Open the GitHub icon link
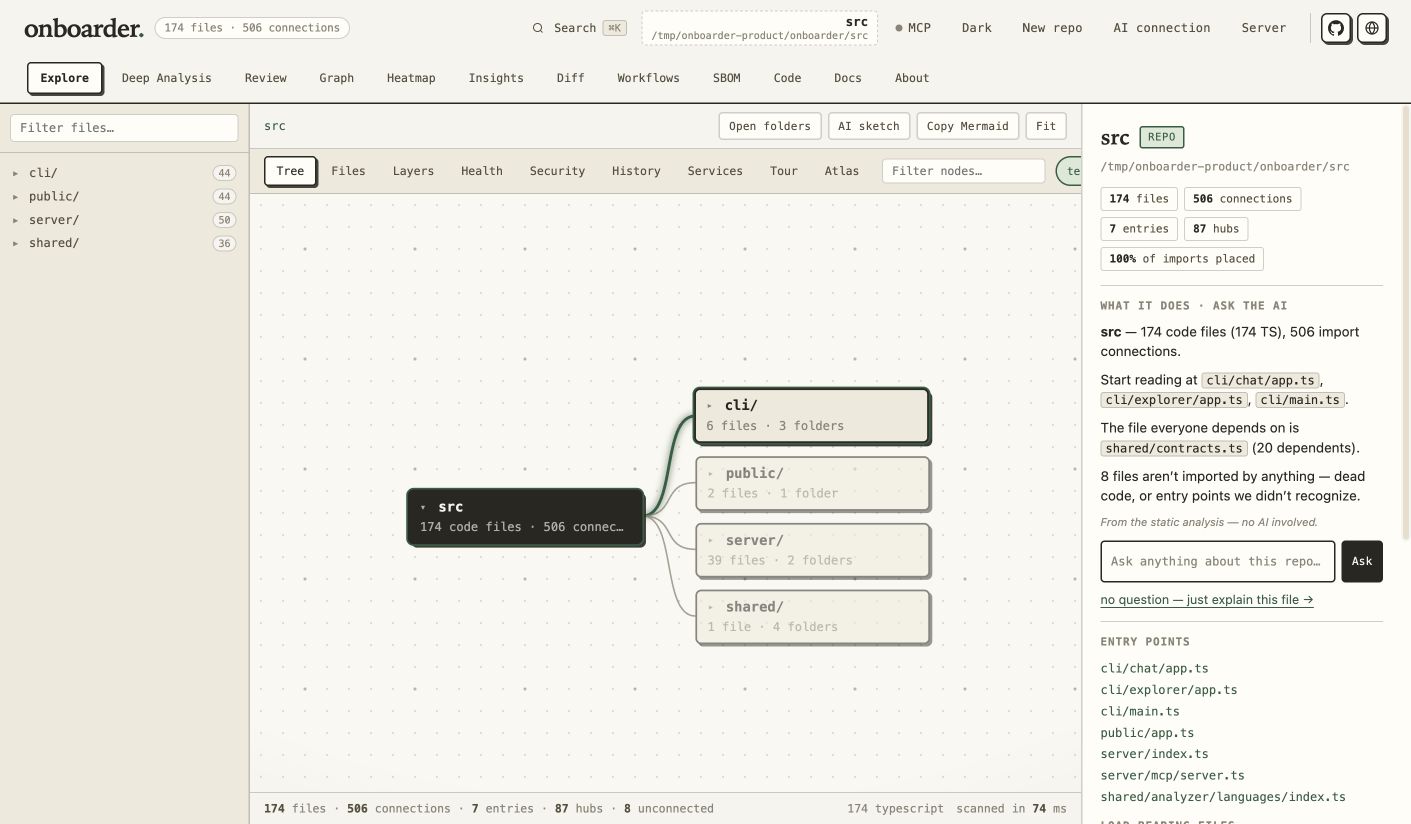 1336,28
